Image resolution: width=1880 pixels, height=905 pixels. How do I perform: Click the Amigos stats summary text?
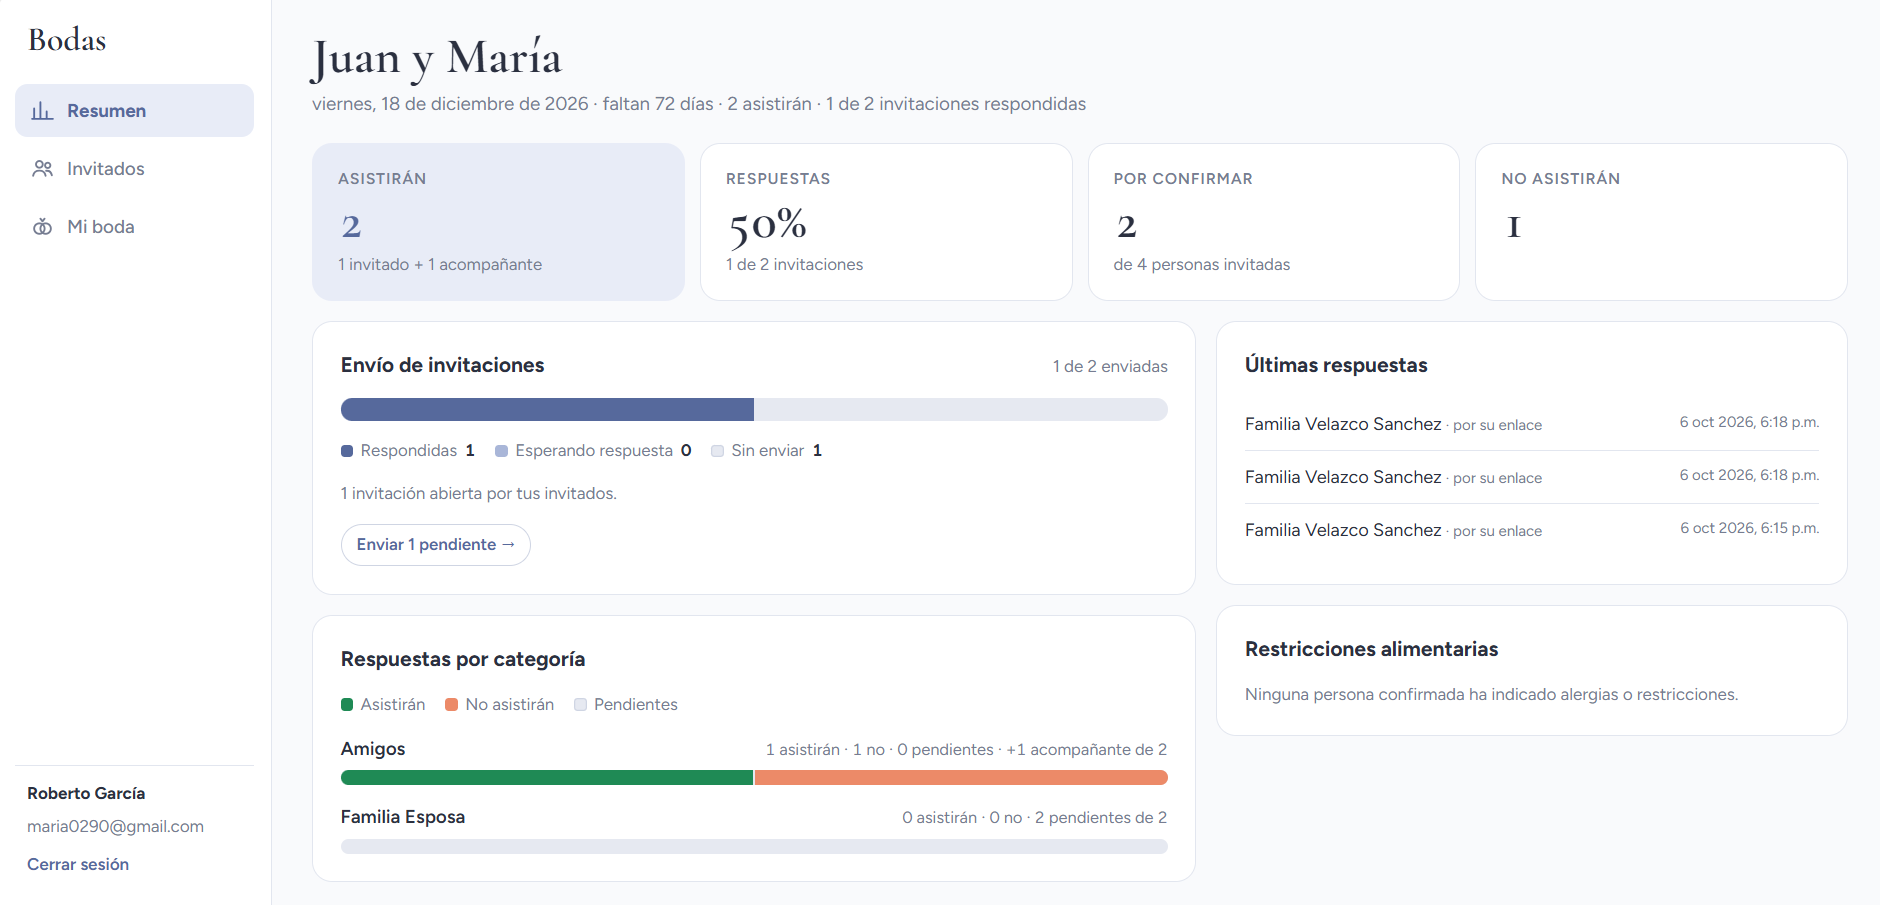966,750
